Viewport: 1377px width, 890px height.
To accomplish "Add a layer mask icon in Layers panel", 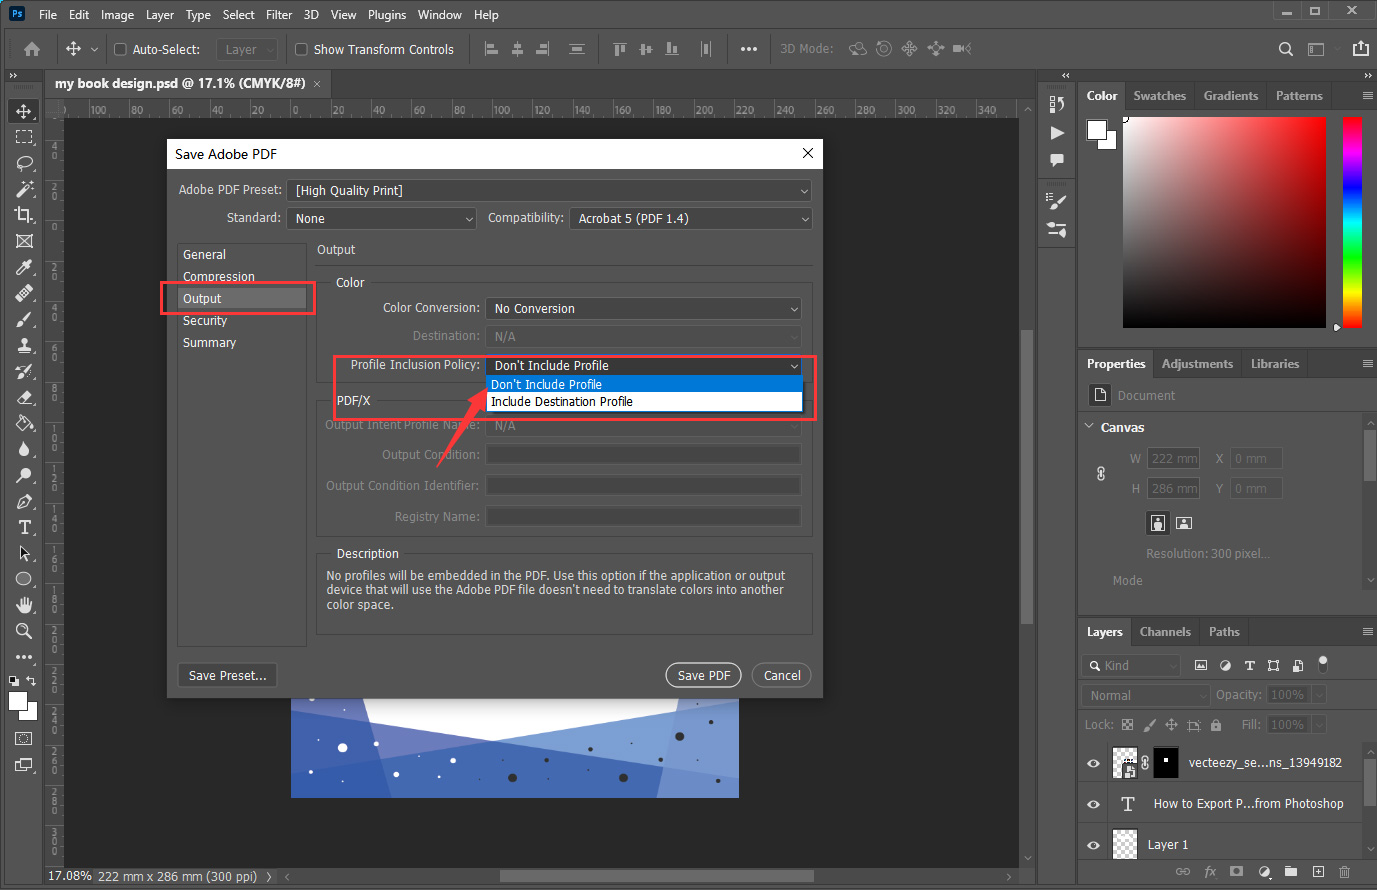I will [1237, 872].
